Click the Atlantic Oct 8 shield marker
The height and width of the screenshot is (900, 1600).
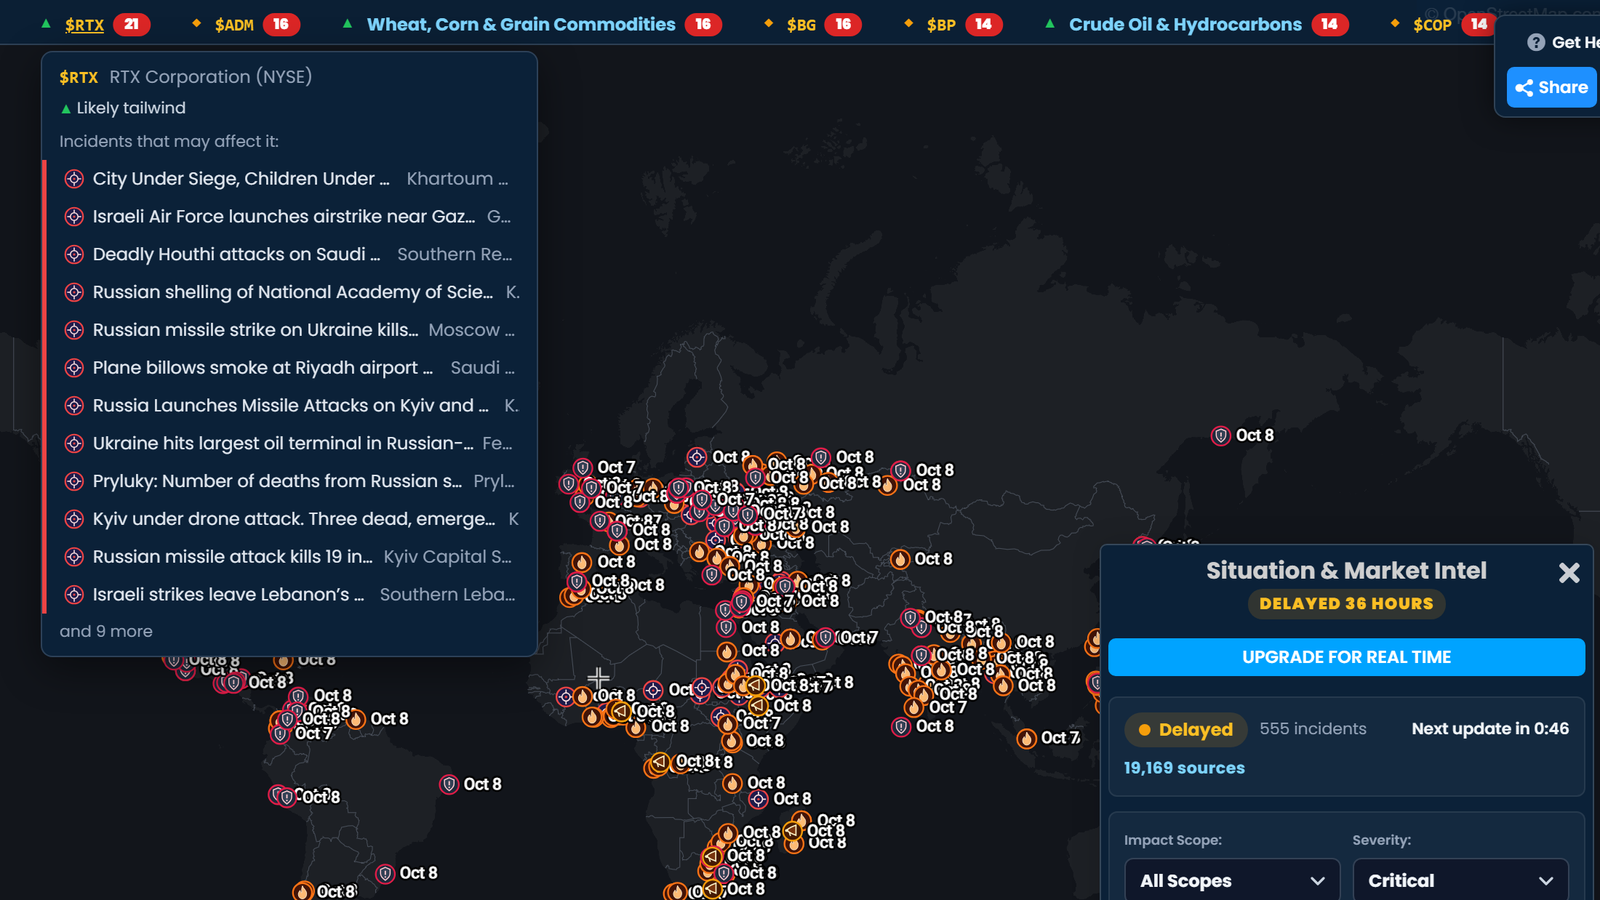pyautogui.click(x=449, y=785)
